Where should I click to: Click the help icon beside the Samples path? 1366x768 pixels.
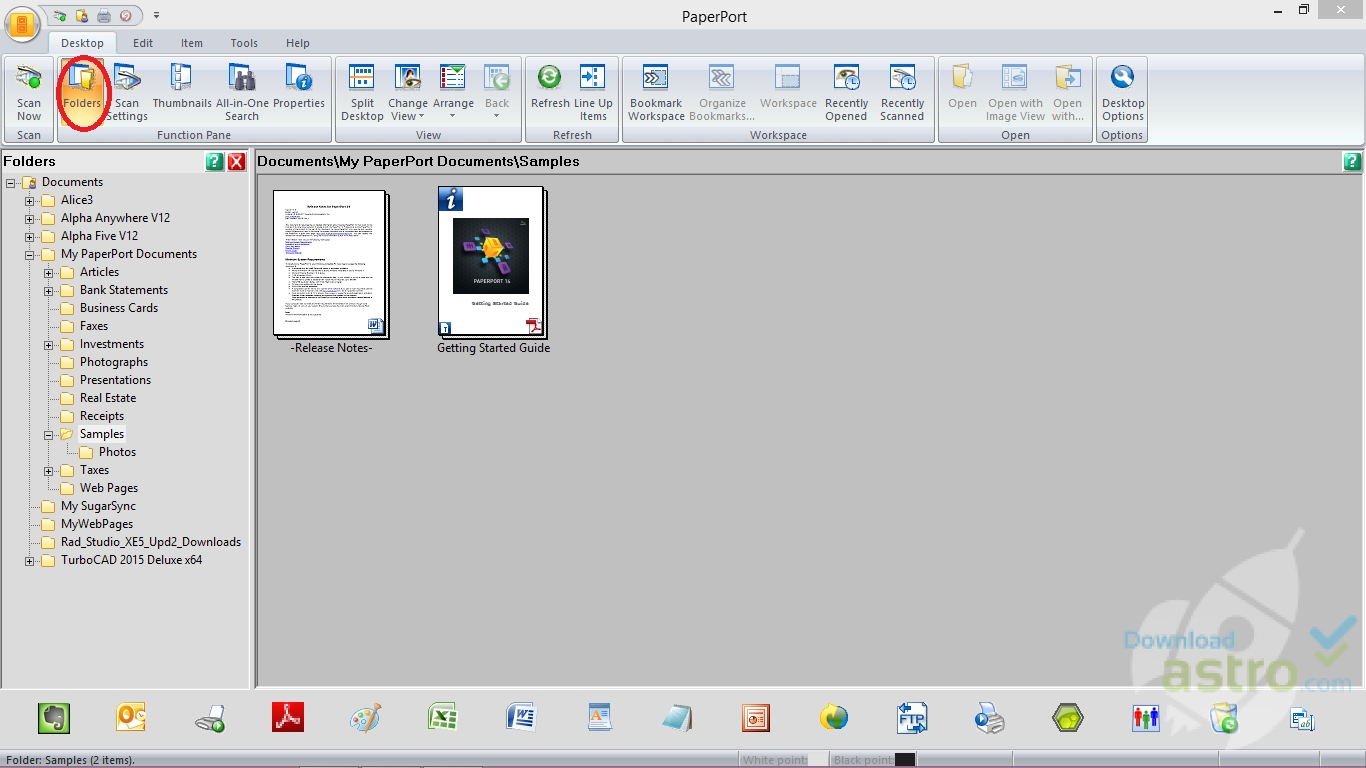1352,161
